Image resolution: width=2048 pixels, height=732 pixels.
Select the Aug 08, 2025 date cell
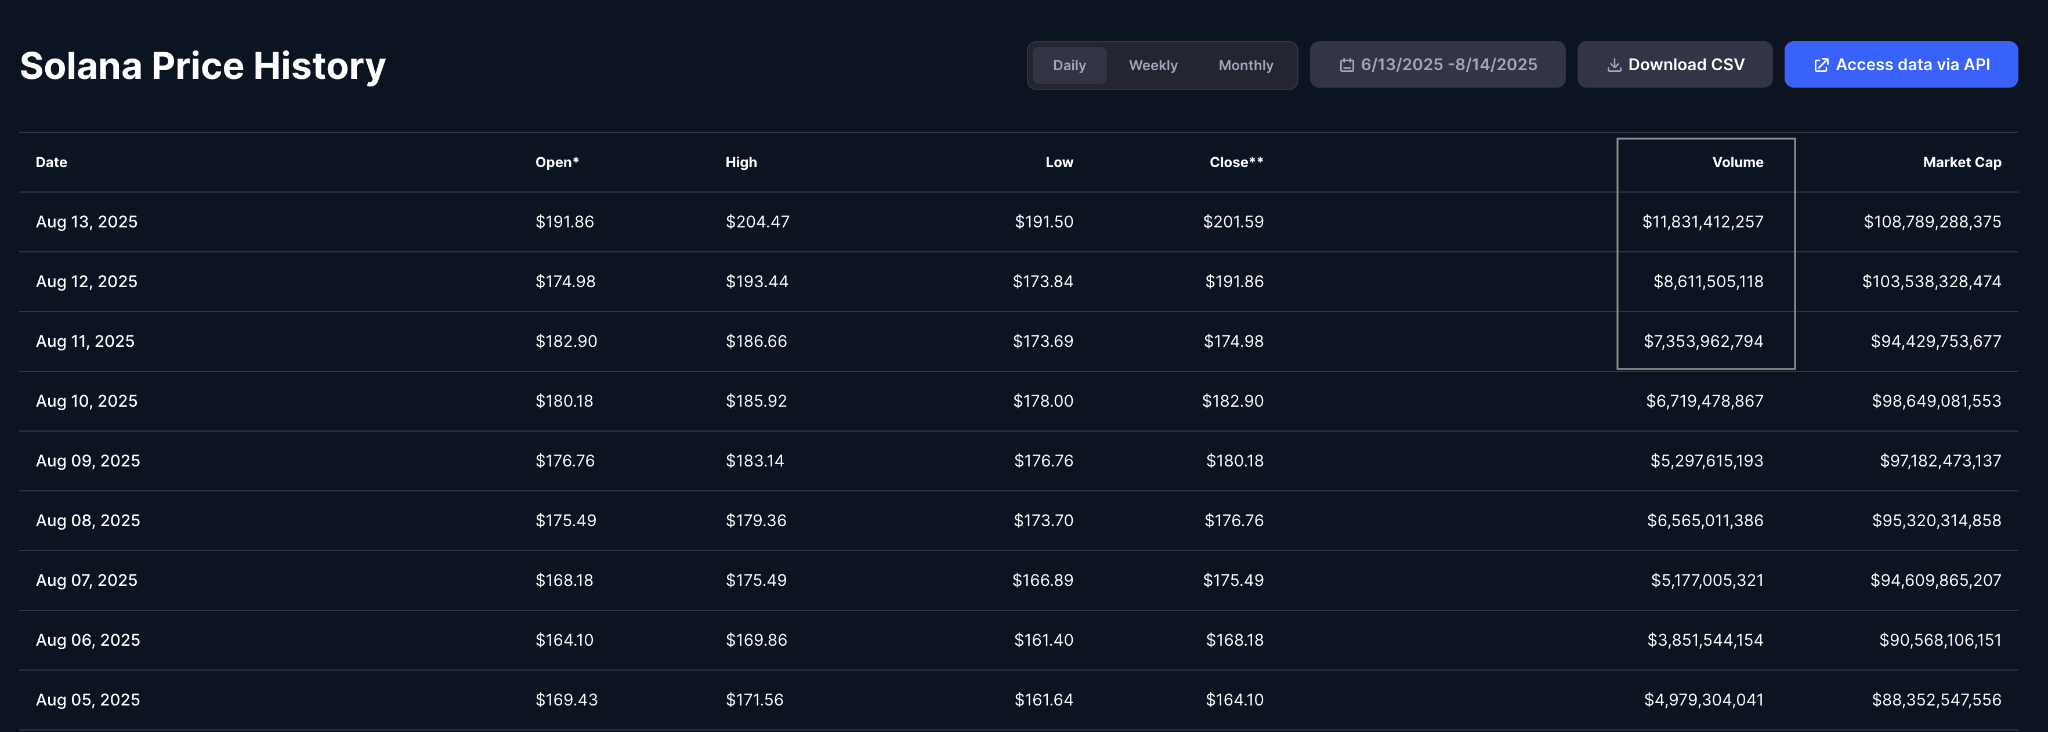(x=88, y=521)
